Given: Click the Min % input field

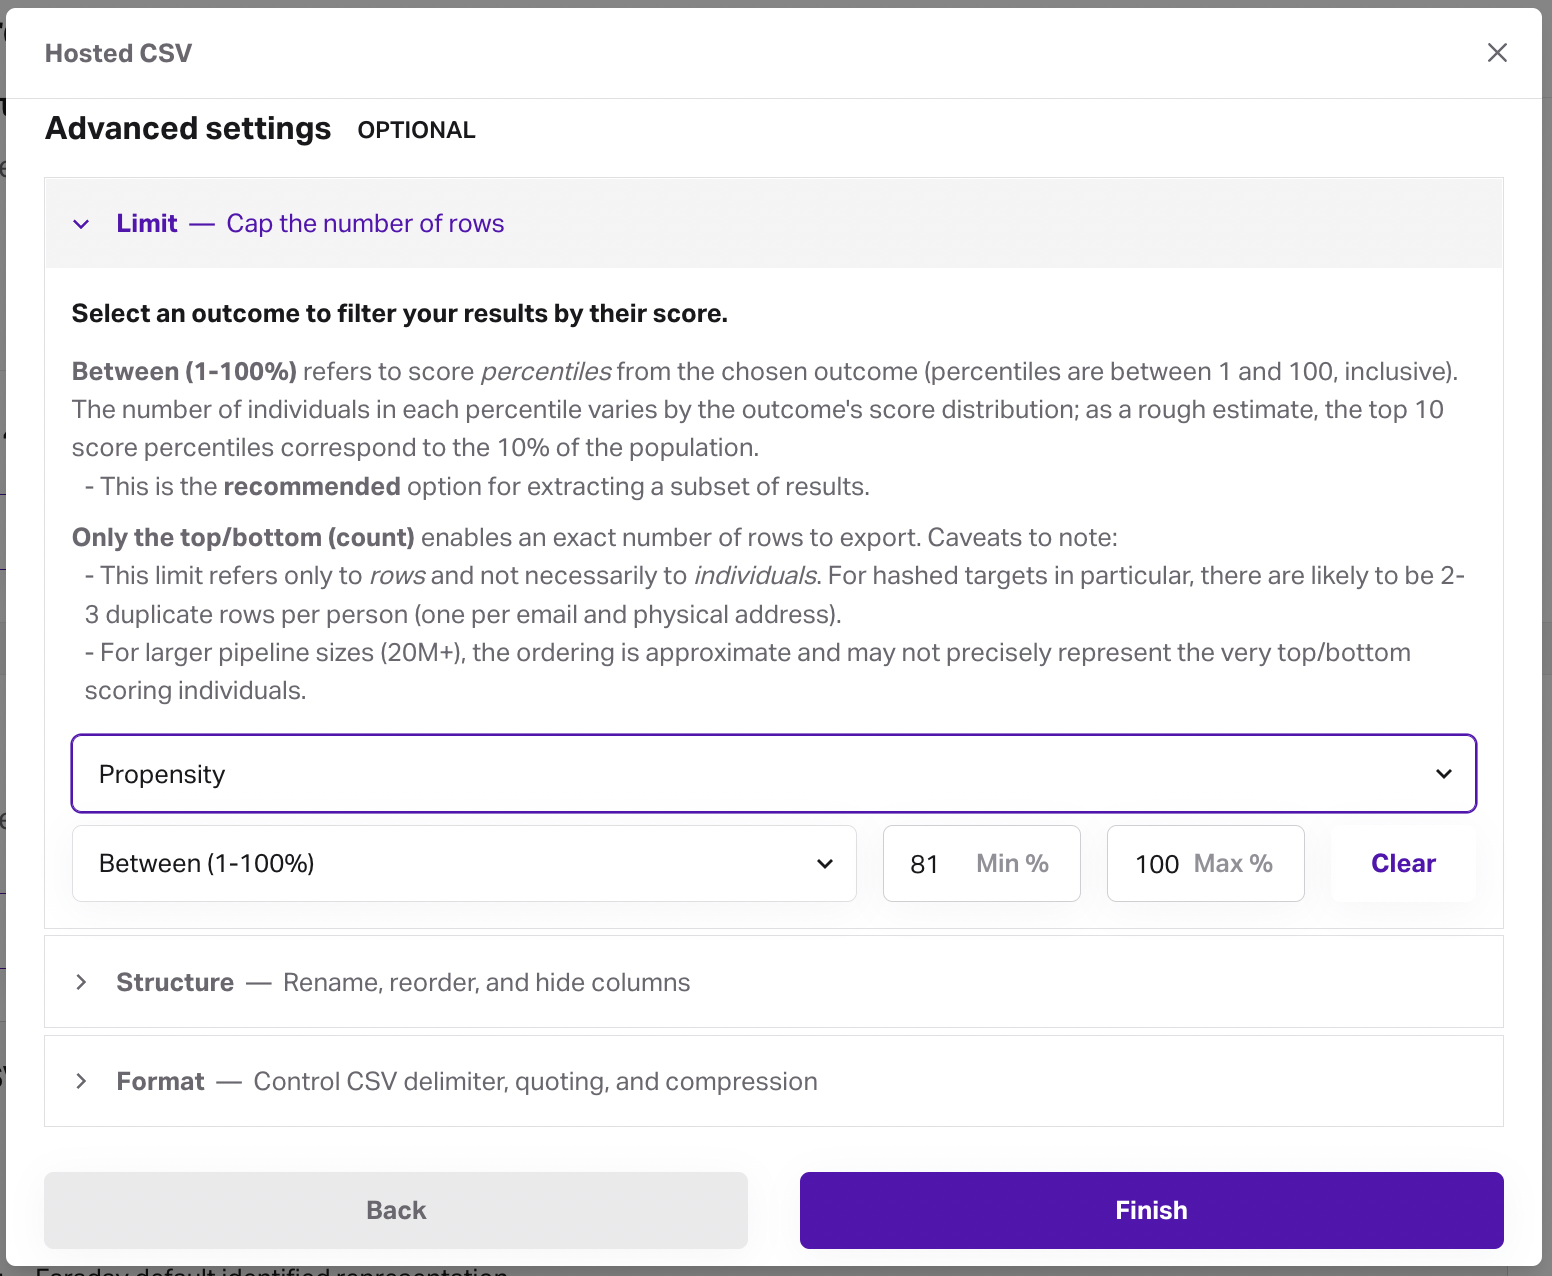Looking at the screenshot, I should (981, 863).
